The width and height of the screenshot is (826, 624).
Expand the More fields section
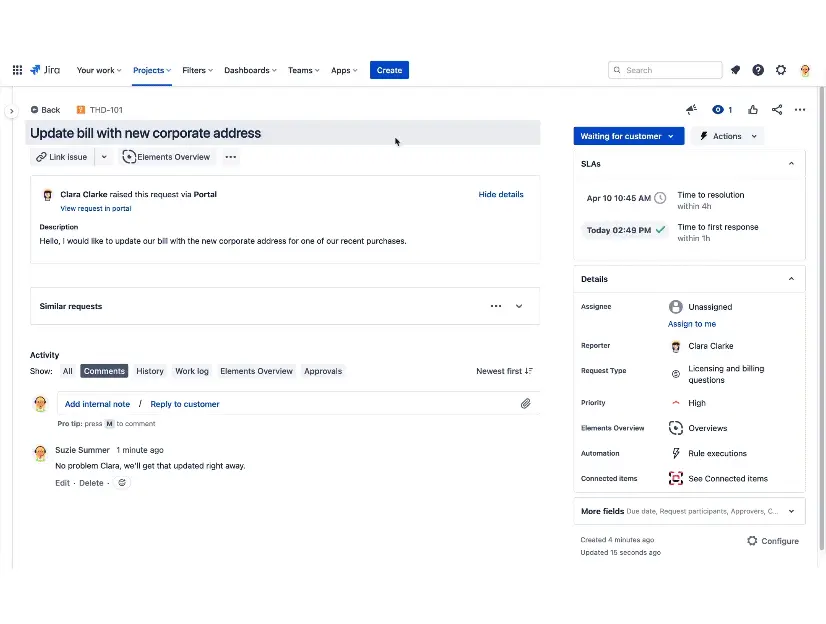tap(791, 511)
